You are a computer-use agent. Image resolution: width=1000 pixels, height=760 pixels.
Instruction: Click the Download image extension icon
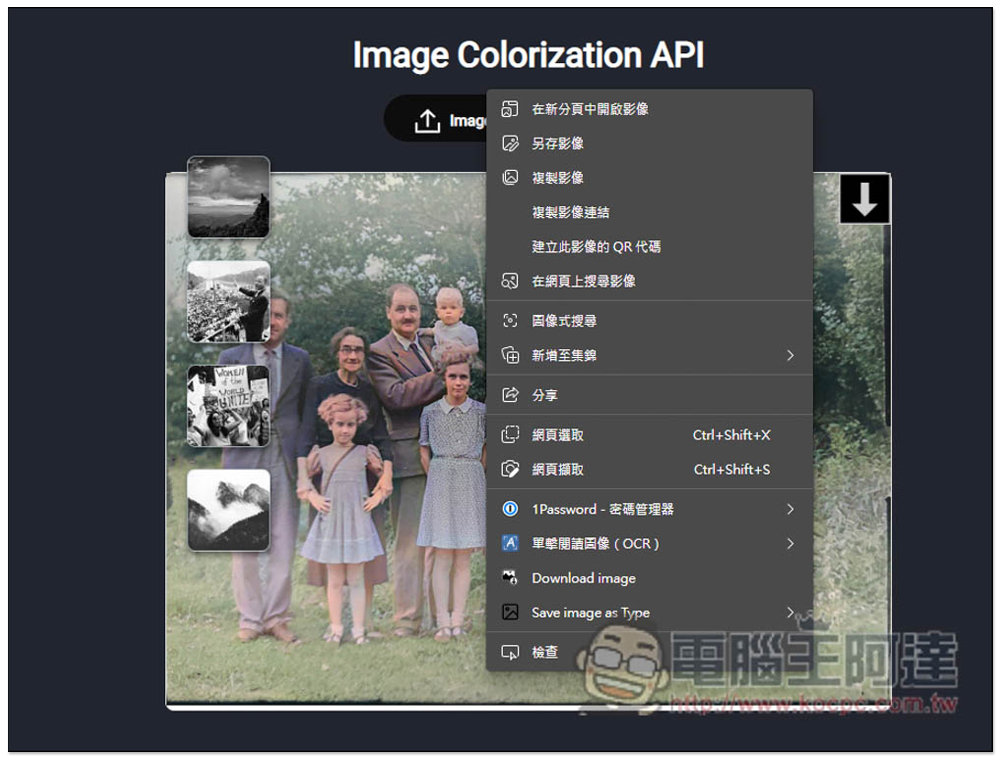coord(510,578)
